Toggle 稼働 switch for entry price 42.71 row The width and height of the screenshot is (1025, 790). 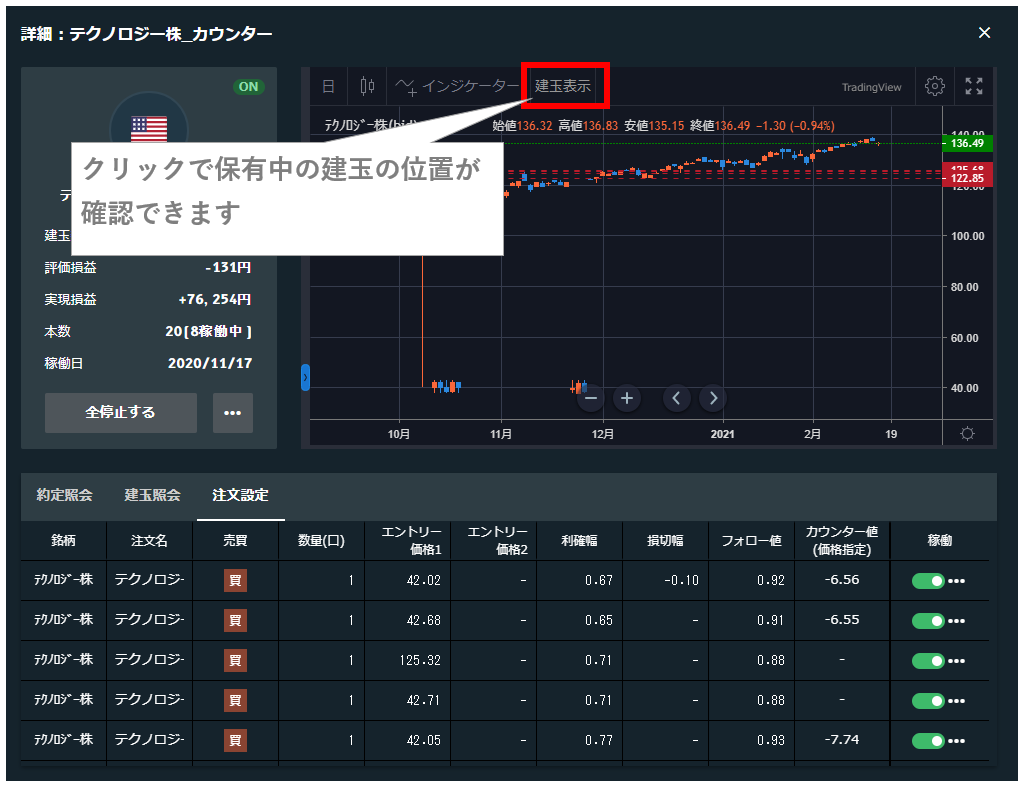pos(928,700)
